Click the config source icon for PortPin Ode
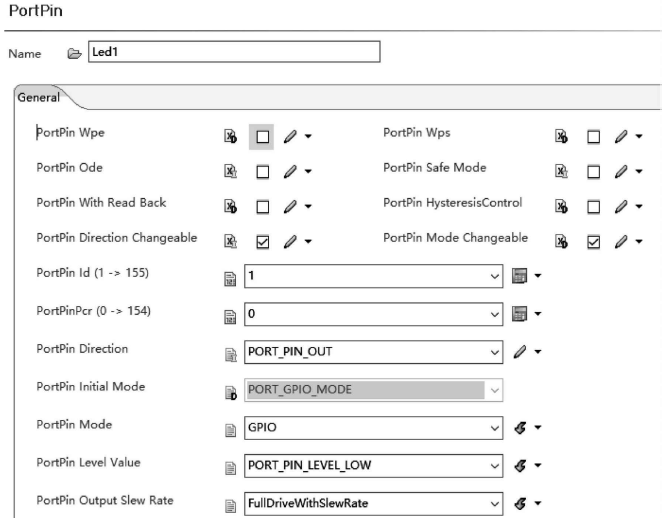The height and width of the screenshot is (520, 667). point(230,171)
